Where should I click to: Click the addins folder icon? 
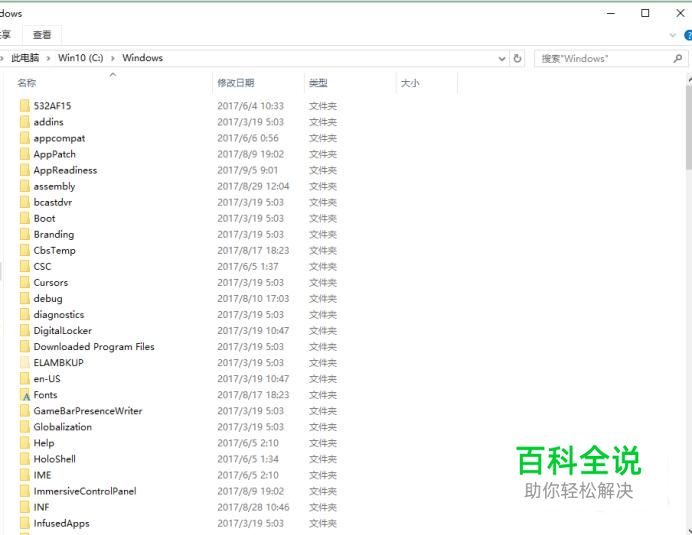click(x=25, y=122)
